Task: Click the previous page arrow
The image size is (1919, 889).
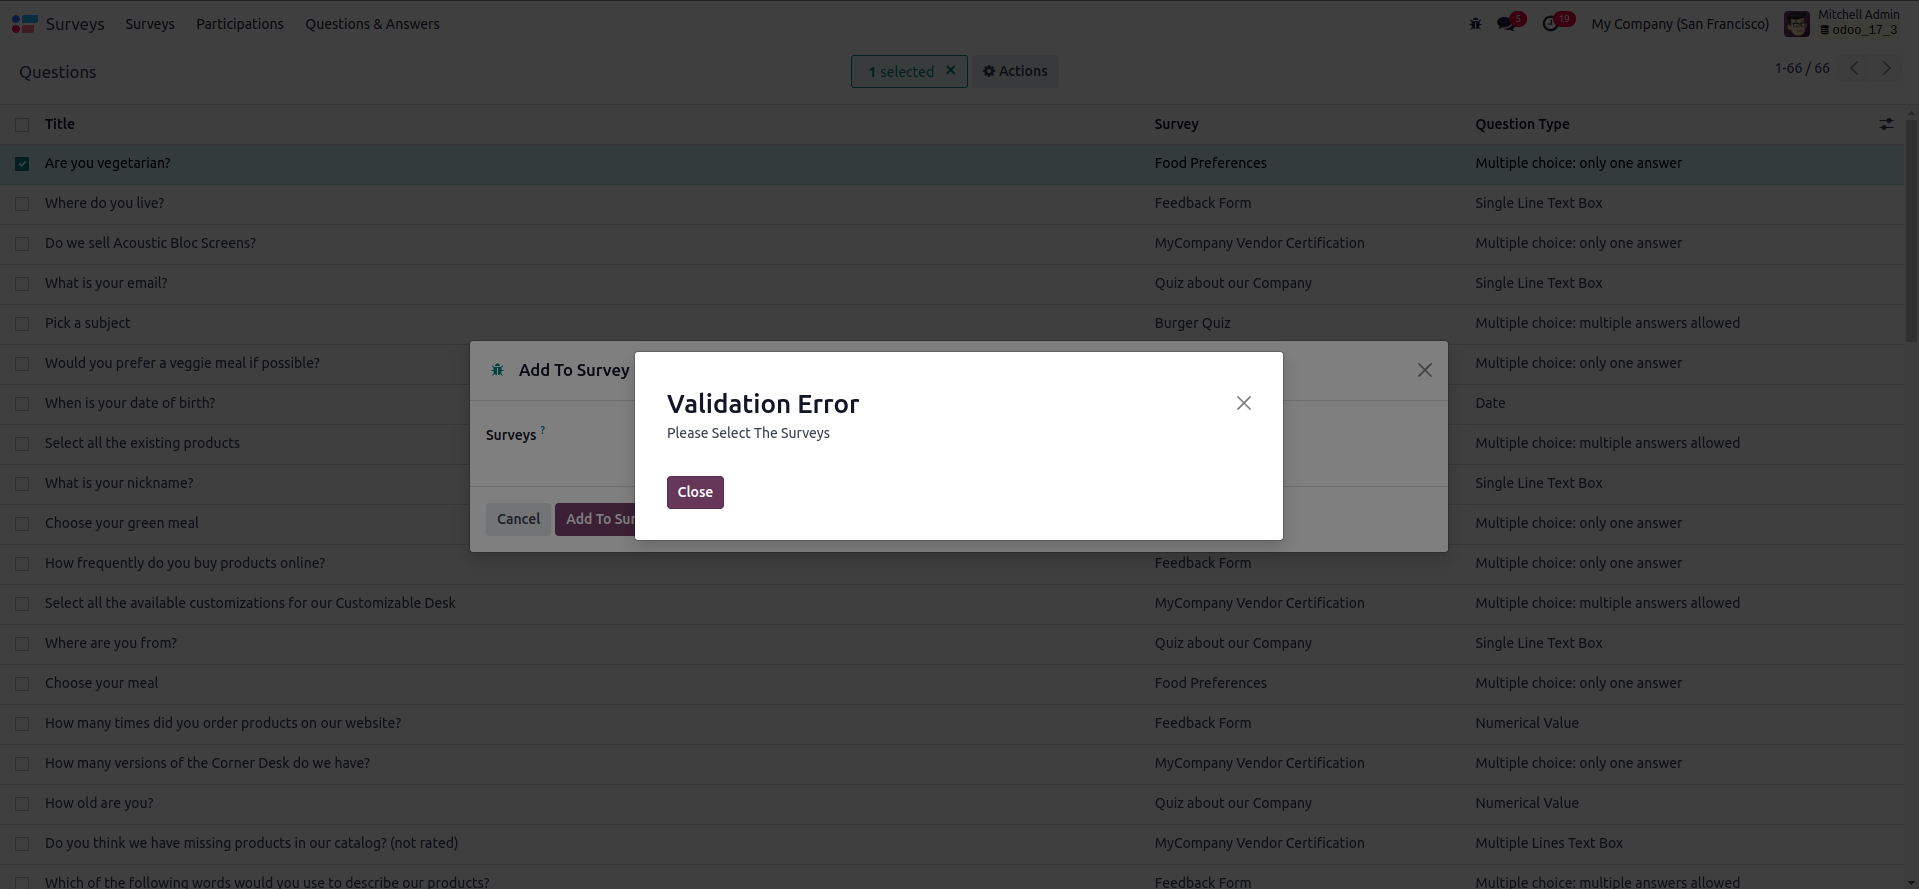Action: click(x=1854, y=68)
